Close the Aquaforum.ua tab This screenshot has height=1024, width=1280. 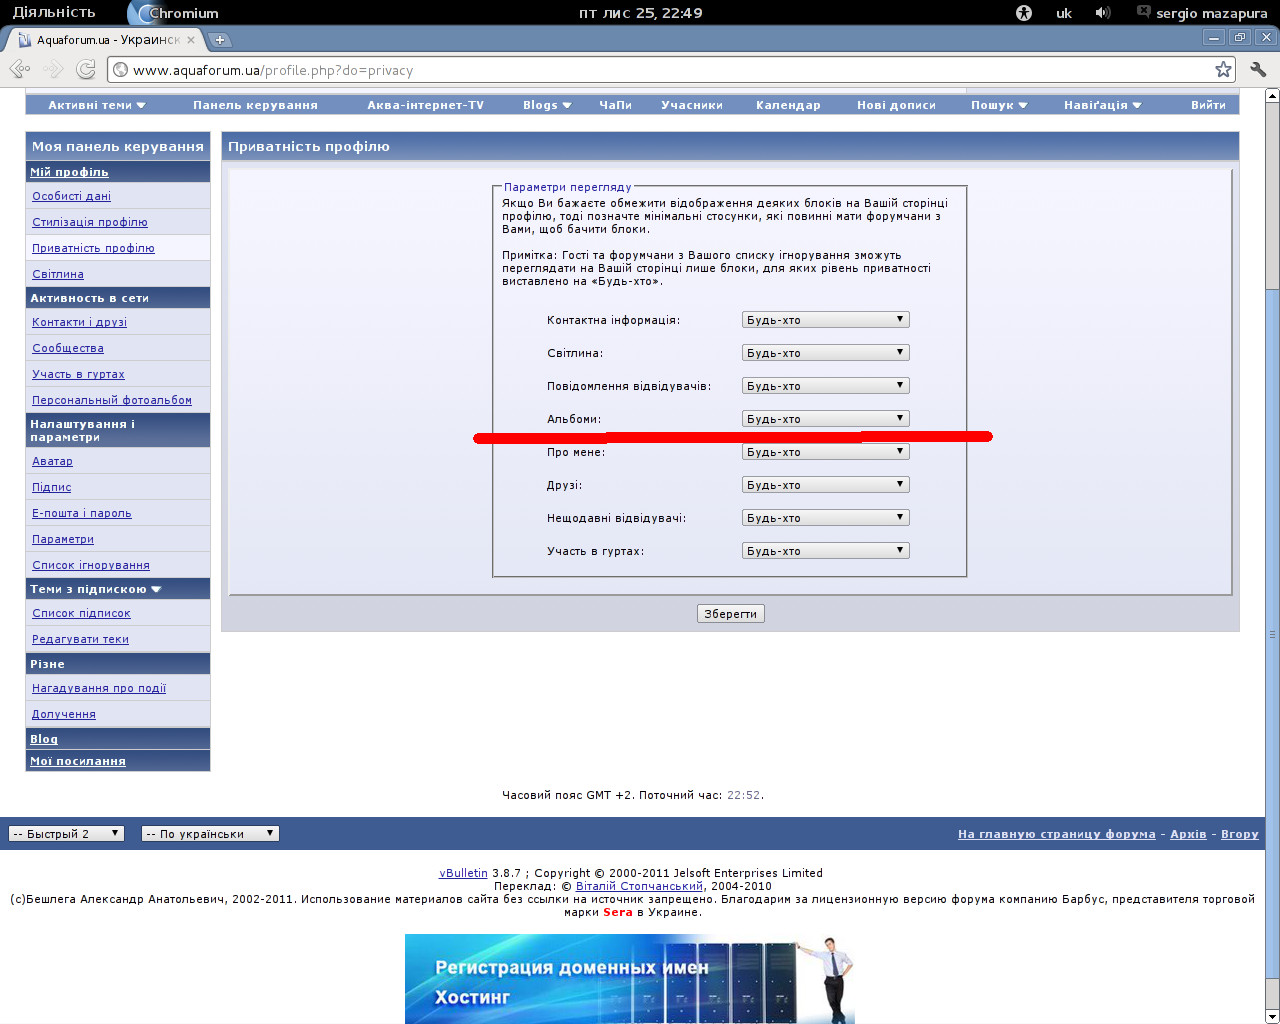pos(191,40)
